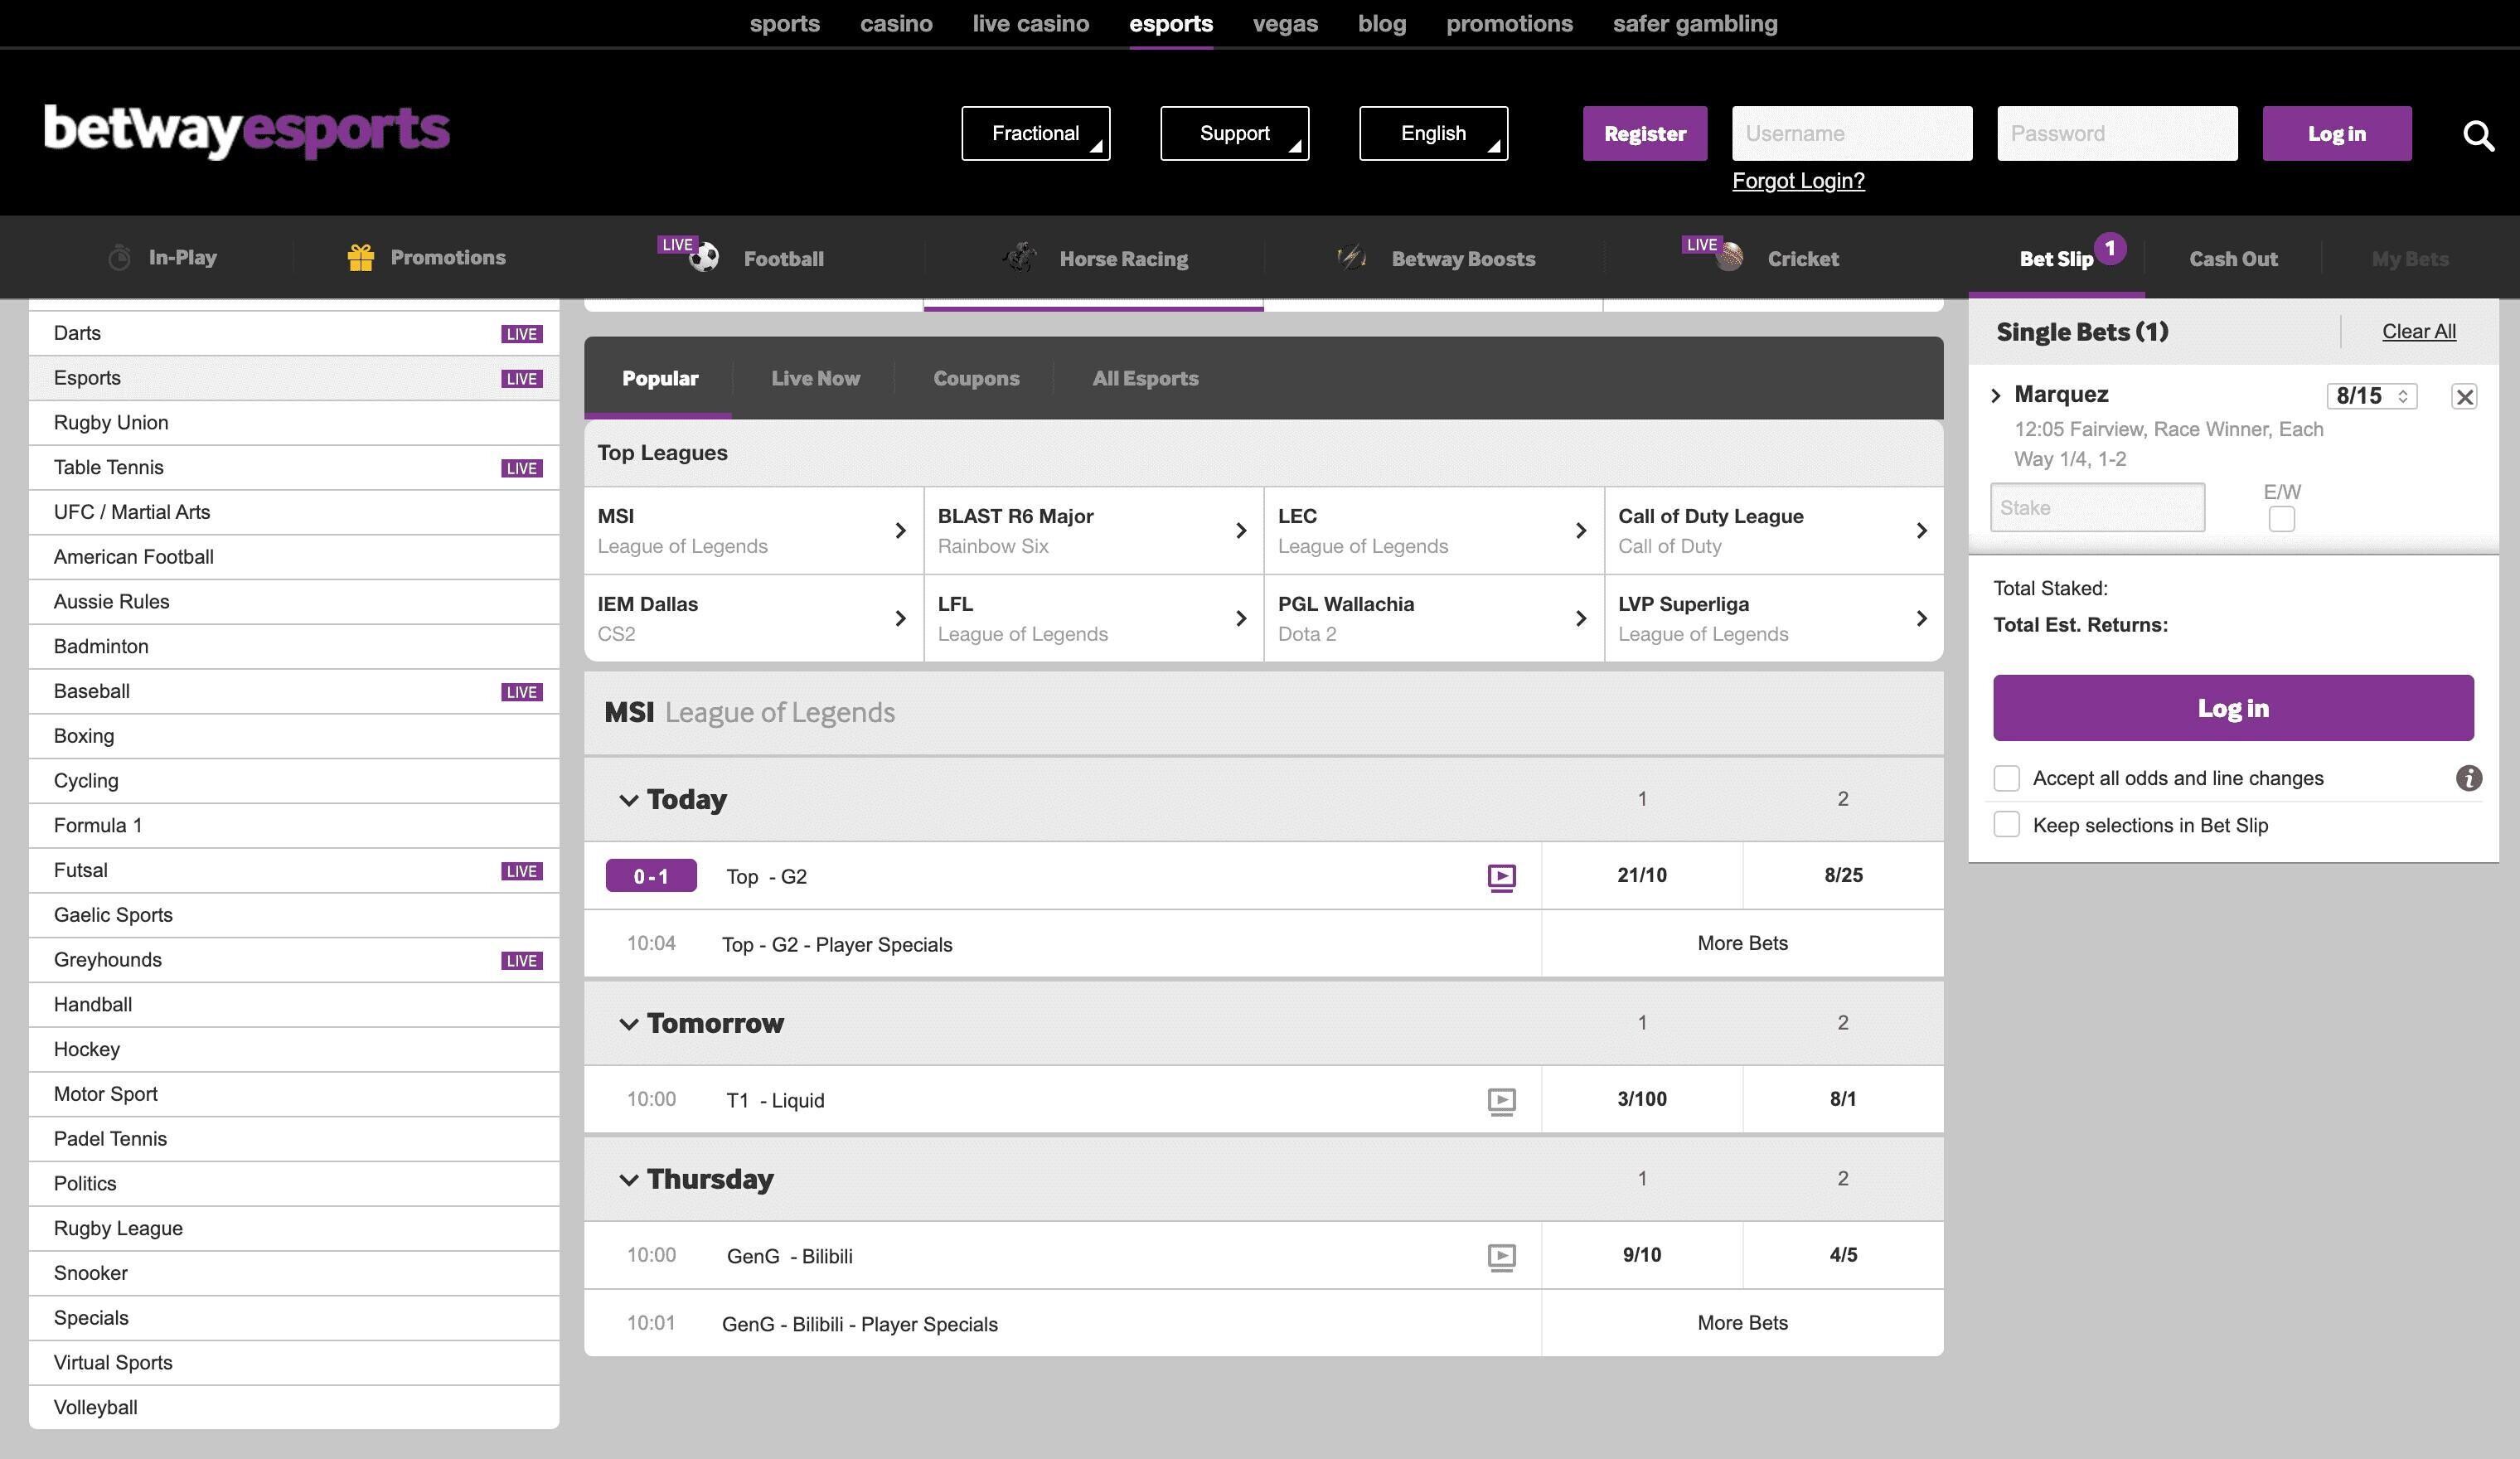Click the Forgot Login? link
2520x1459 pixels.
click(x=1798, y=181)
